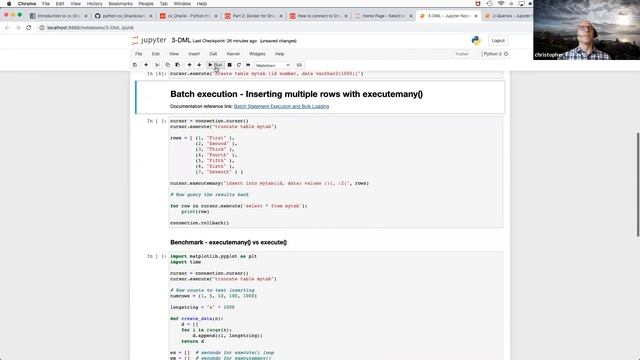The height and width of the screenshot is (360, 640).
Task: Switch to Part 2: Docker for Oracle tab
Action: tap(253, 16)
